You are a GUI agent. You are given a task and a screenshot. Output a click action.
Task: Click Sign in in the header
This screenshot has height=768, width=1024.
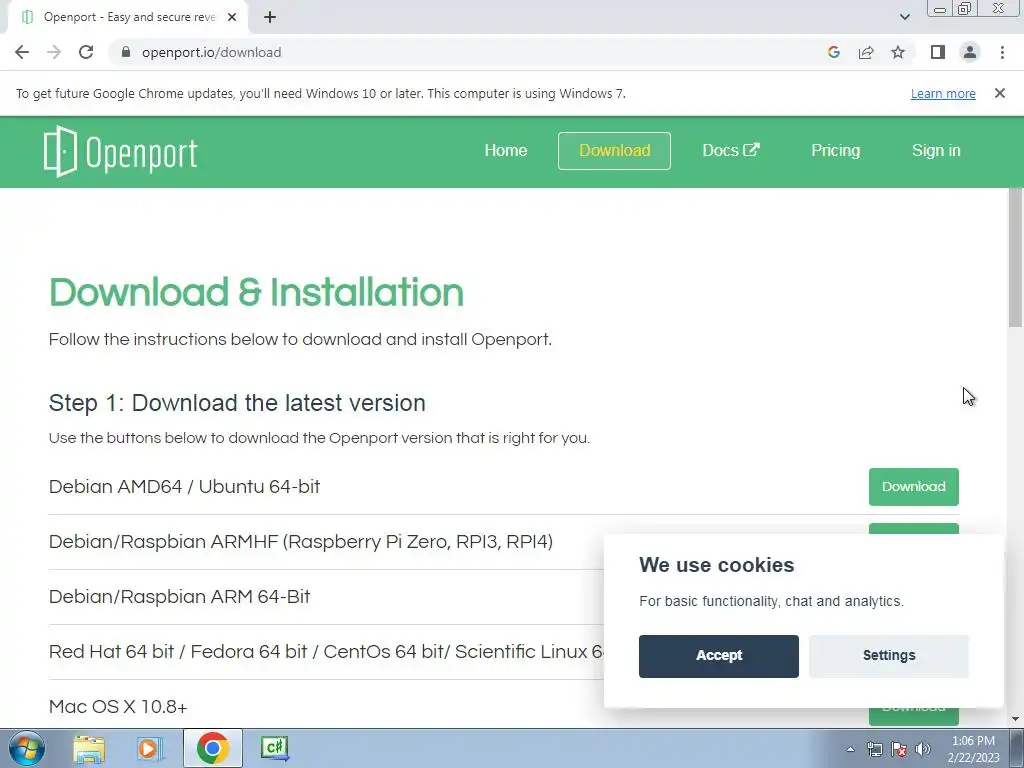(x=936, y=151)
